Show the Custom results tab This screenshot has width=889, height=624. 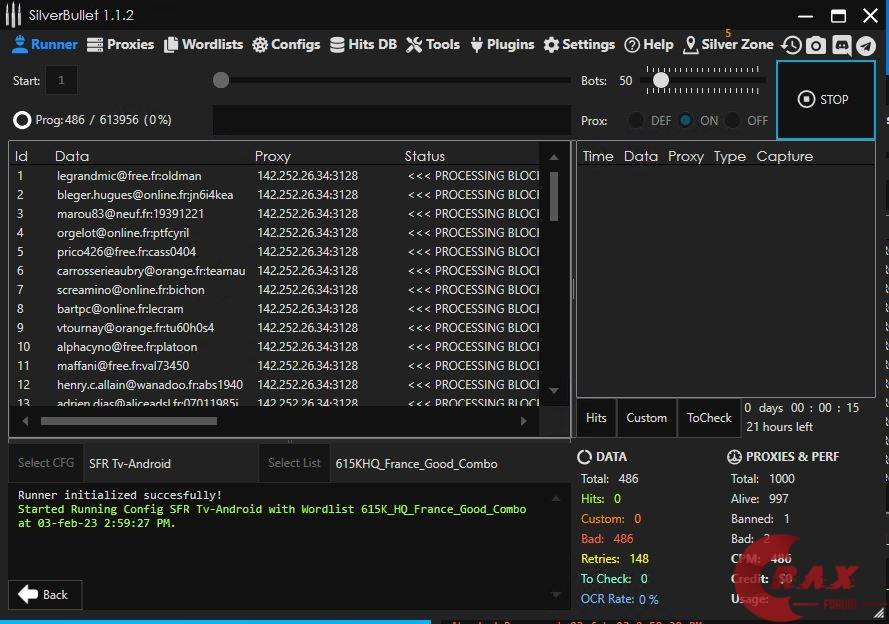[x=646, y=418]
